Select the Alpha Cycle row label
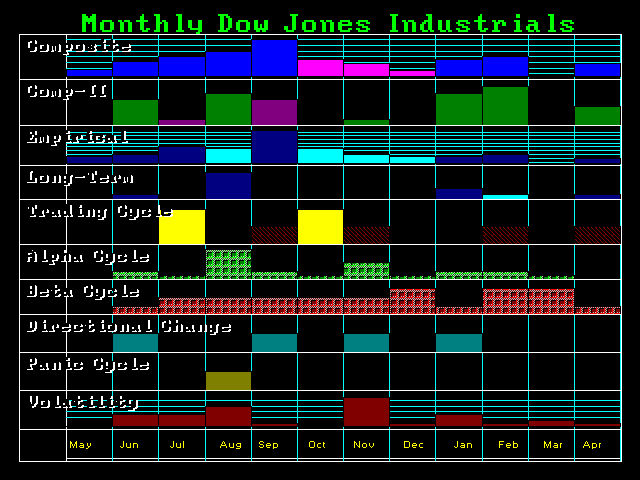 tap(88, 257)
